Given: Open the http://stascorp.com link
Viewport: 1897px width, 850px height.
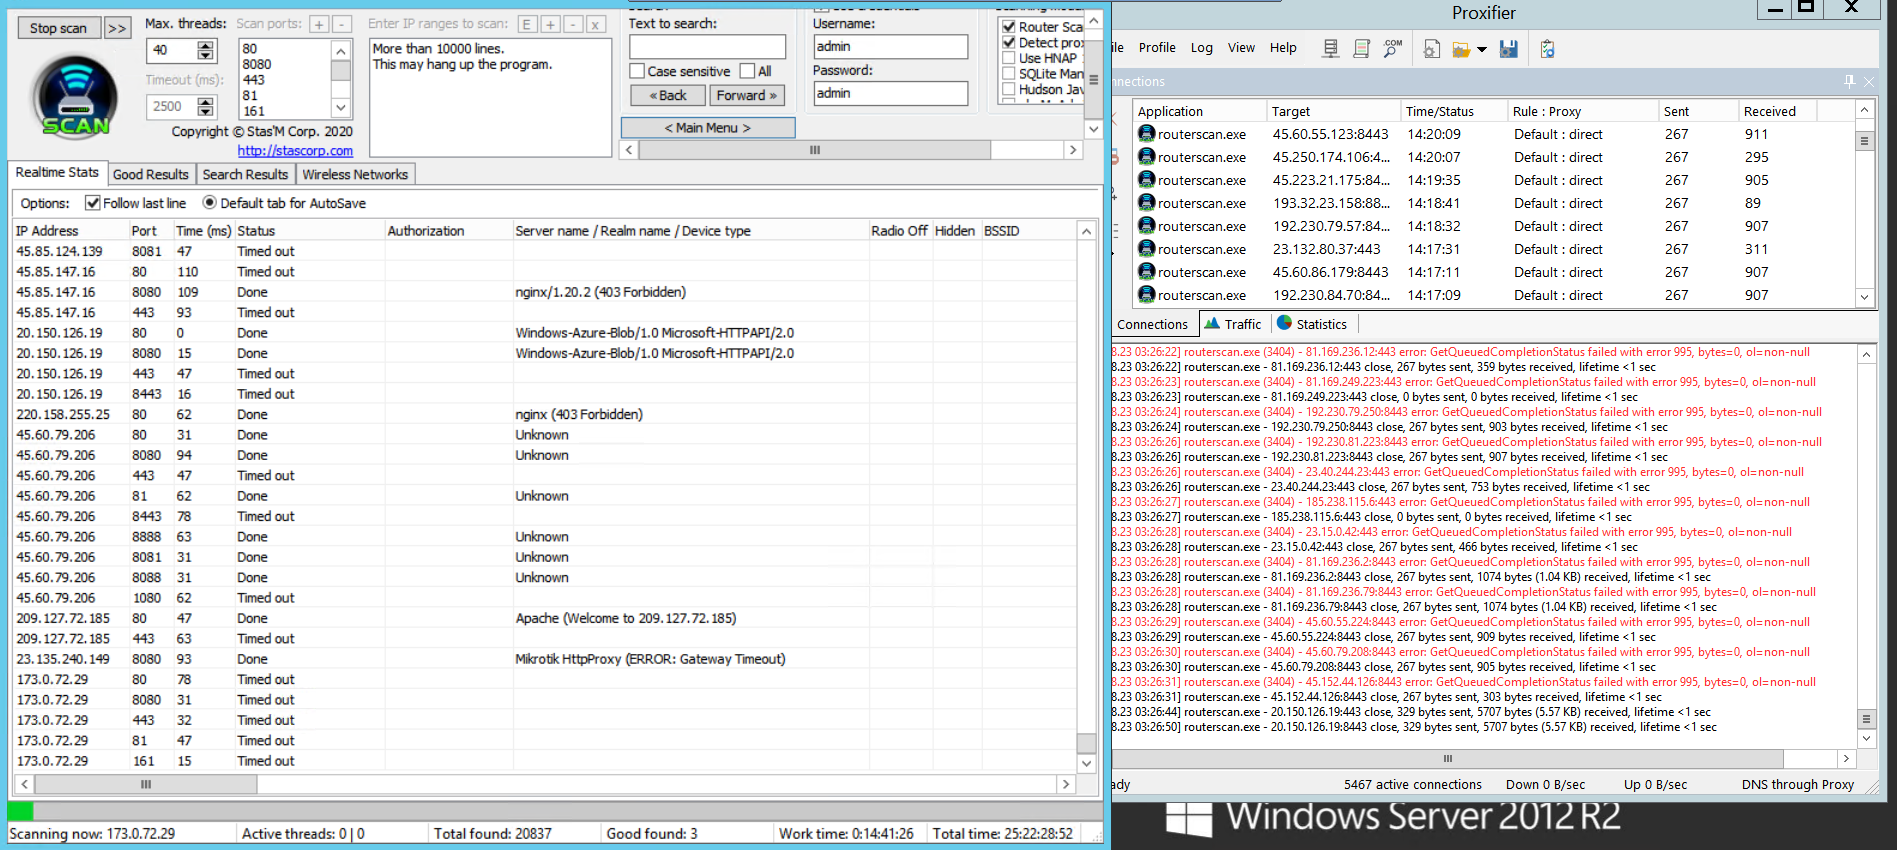Looking at the screenshot, I should tap(295, 150).
